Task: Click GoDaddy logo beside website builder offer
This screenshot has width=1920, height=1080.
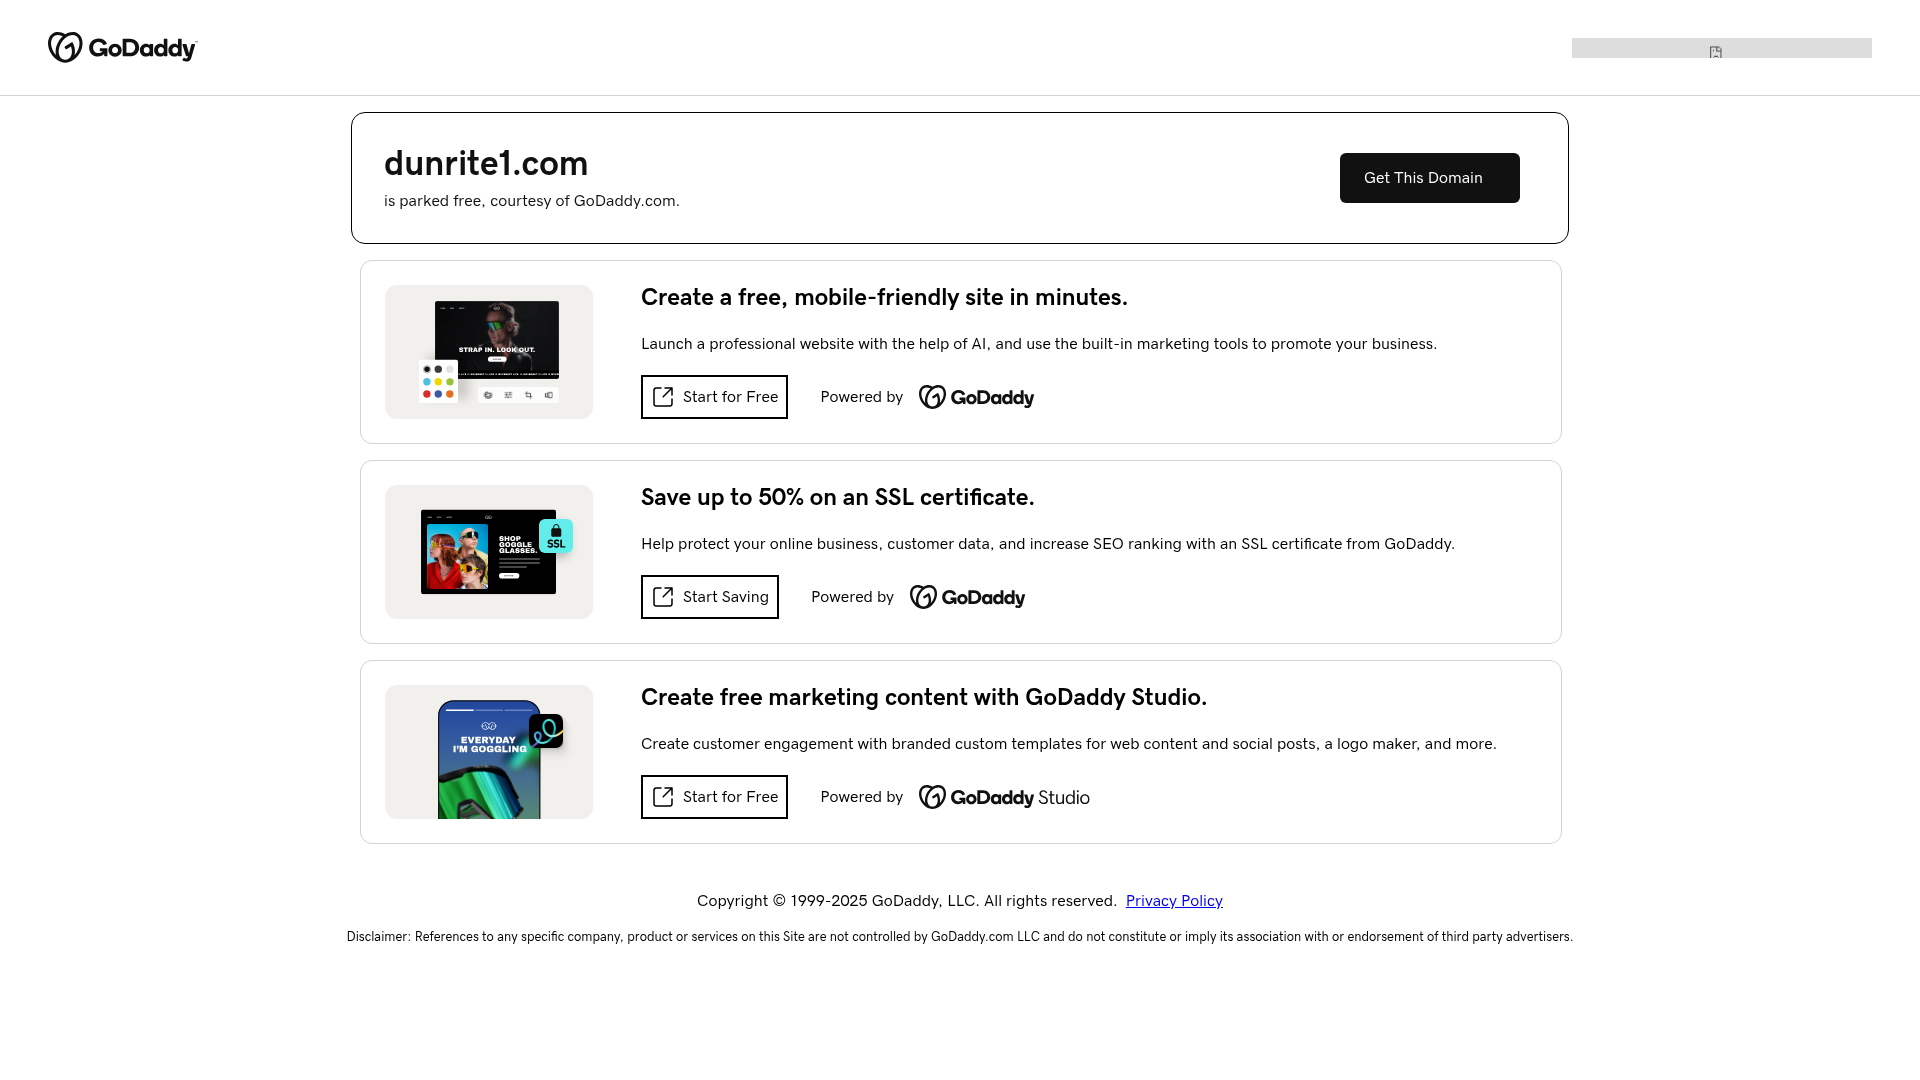Action: point(976,397)
